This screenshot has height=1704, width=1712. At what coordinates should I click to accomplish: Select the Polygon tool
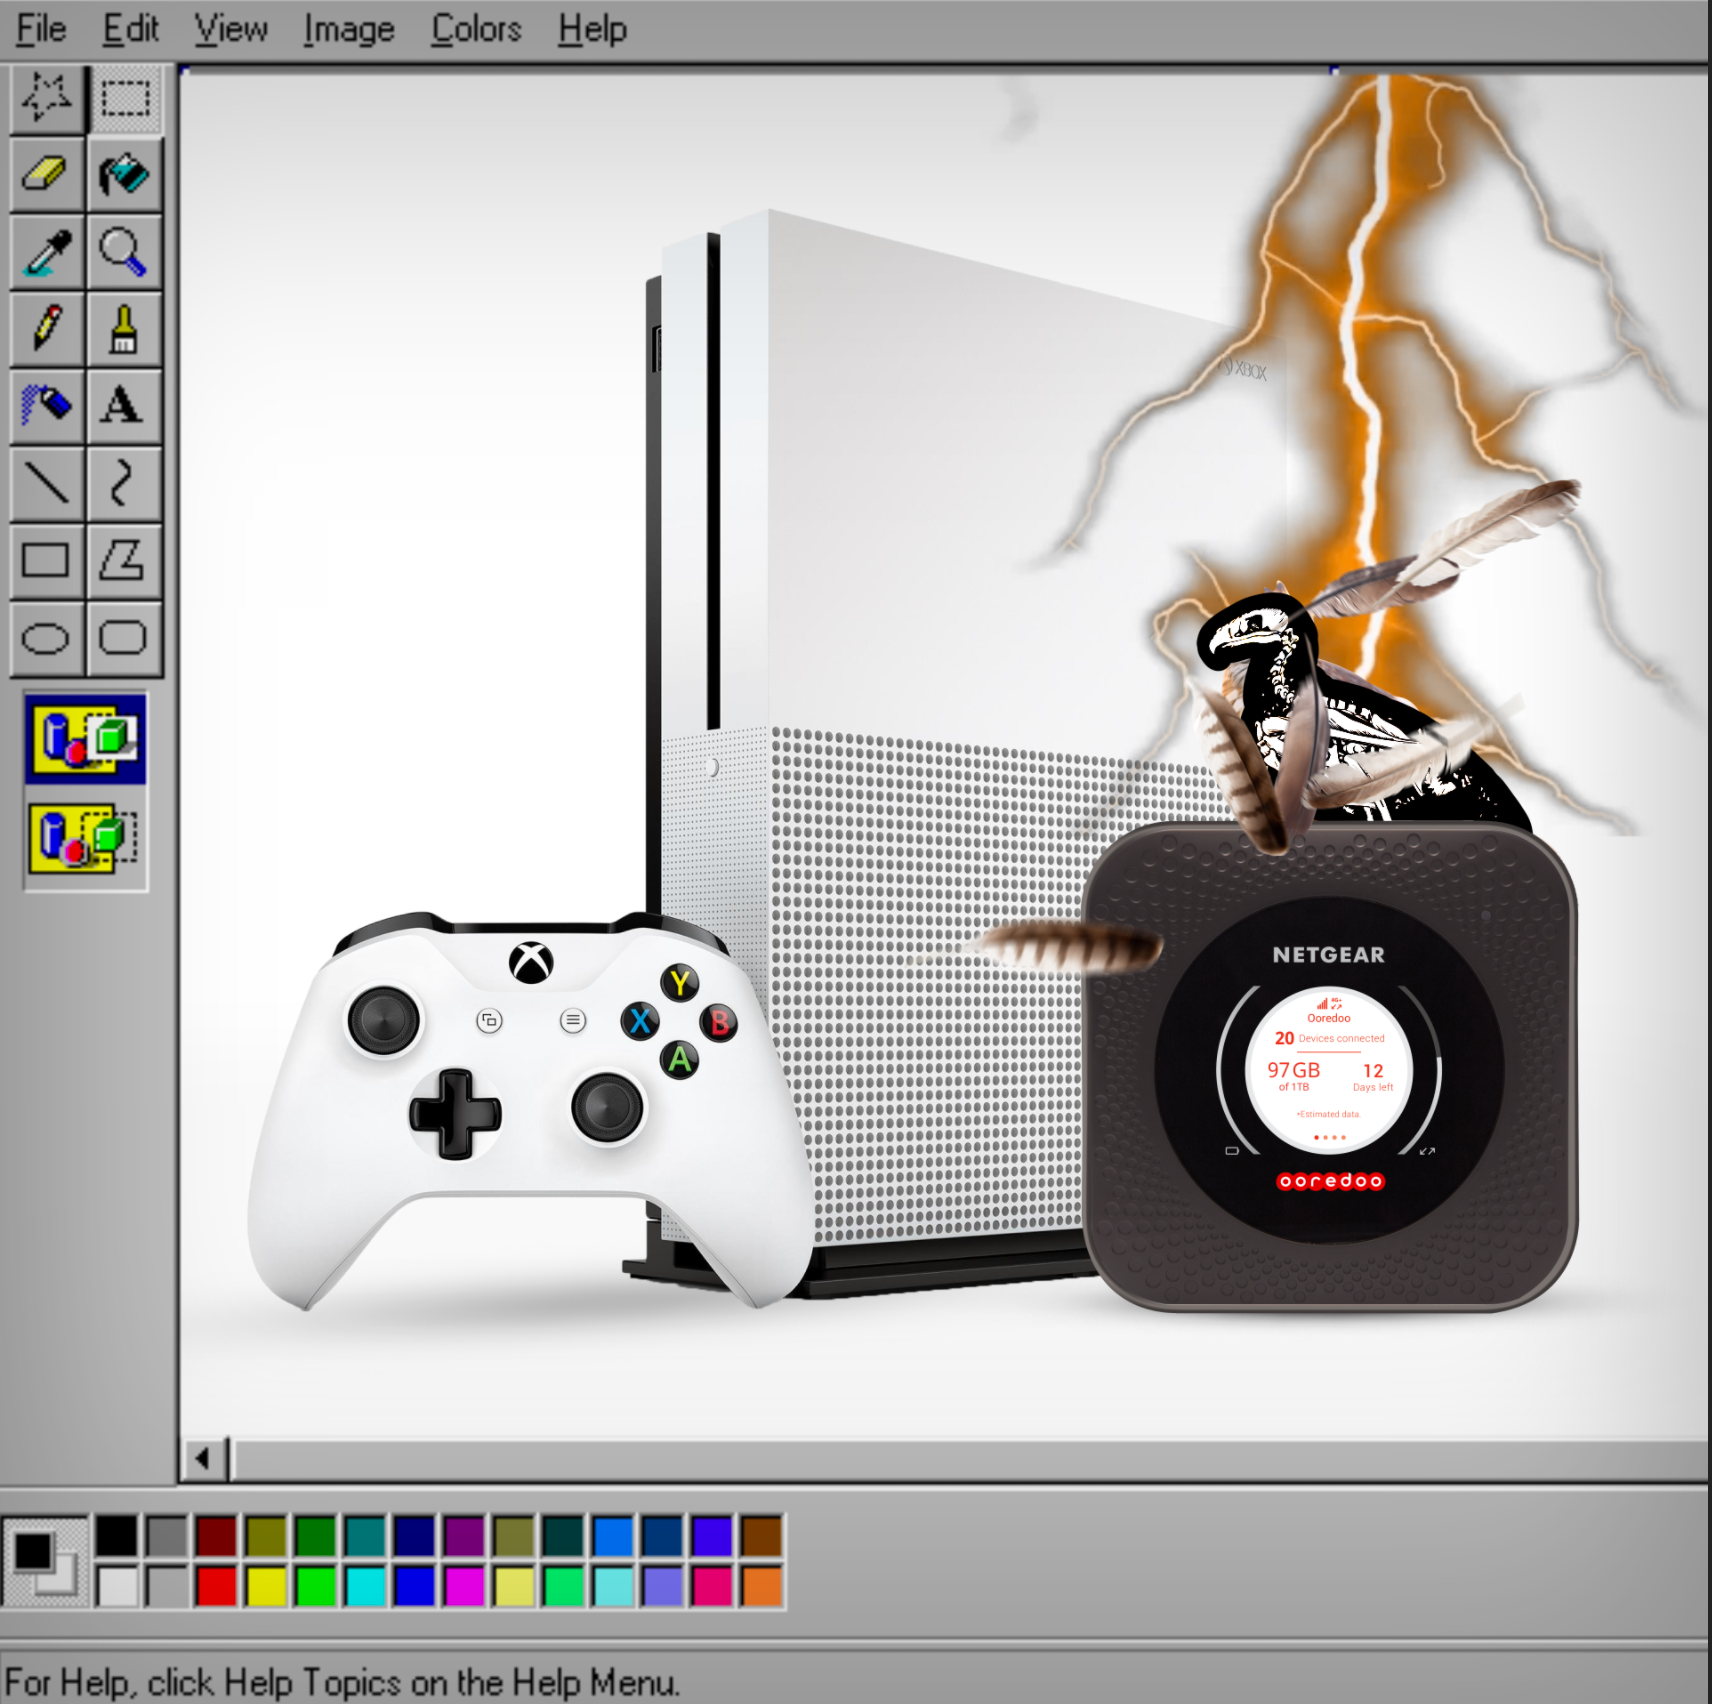(125, 560)
